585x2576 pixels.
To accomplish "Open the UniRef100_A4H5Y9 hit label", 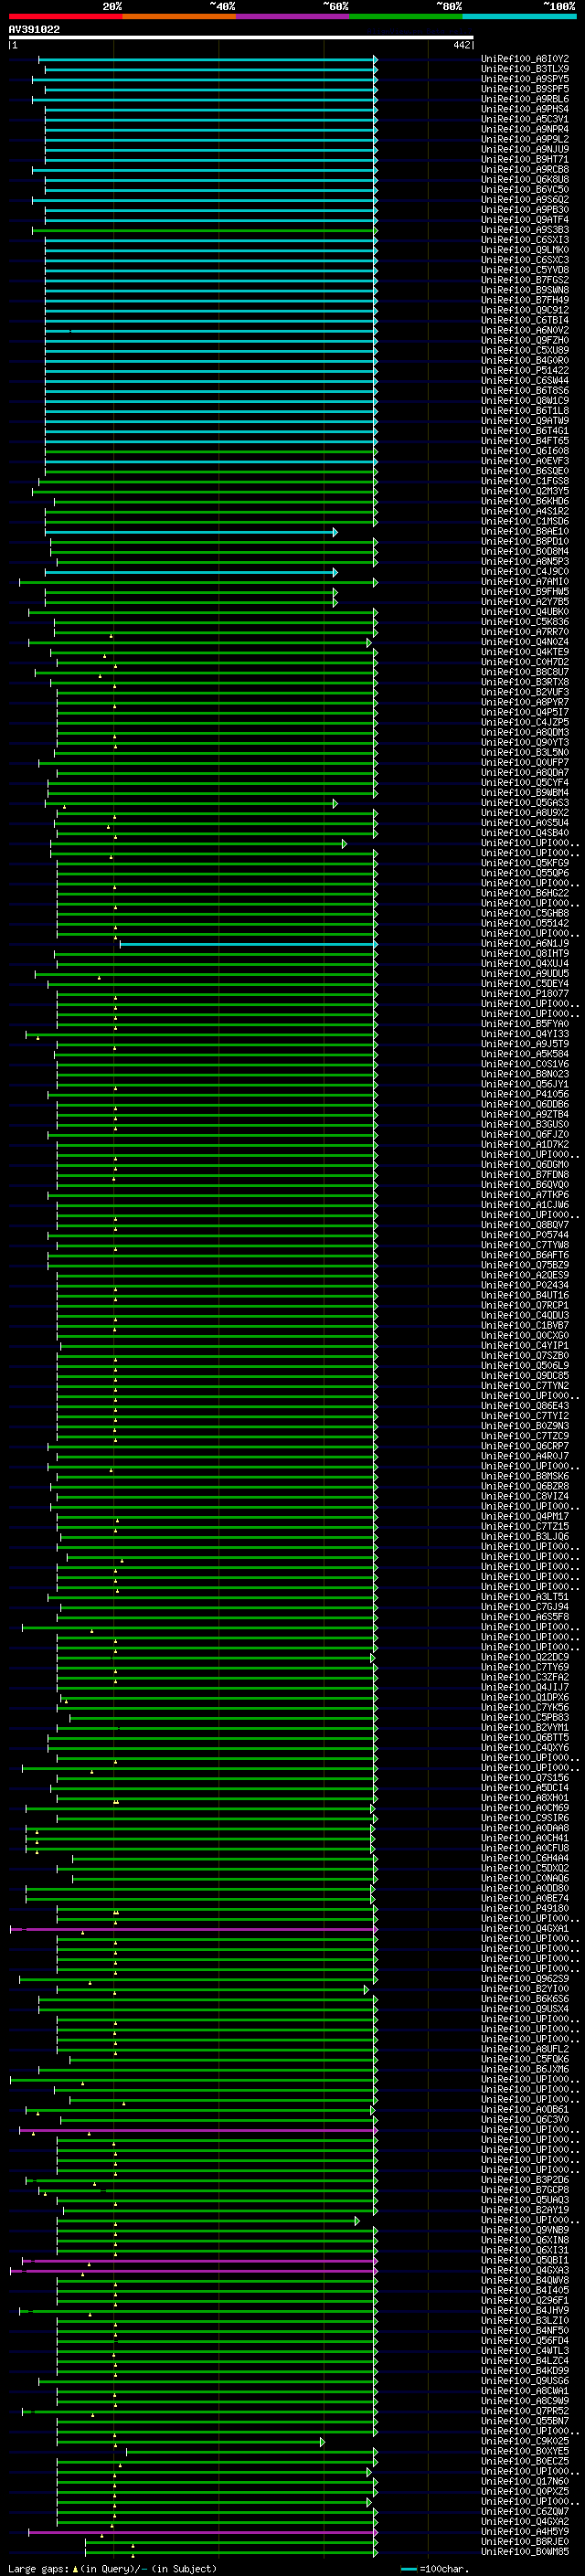I will tap(525, 2531).
